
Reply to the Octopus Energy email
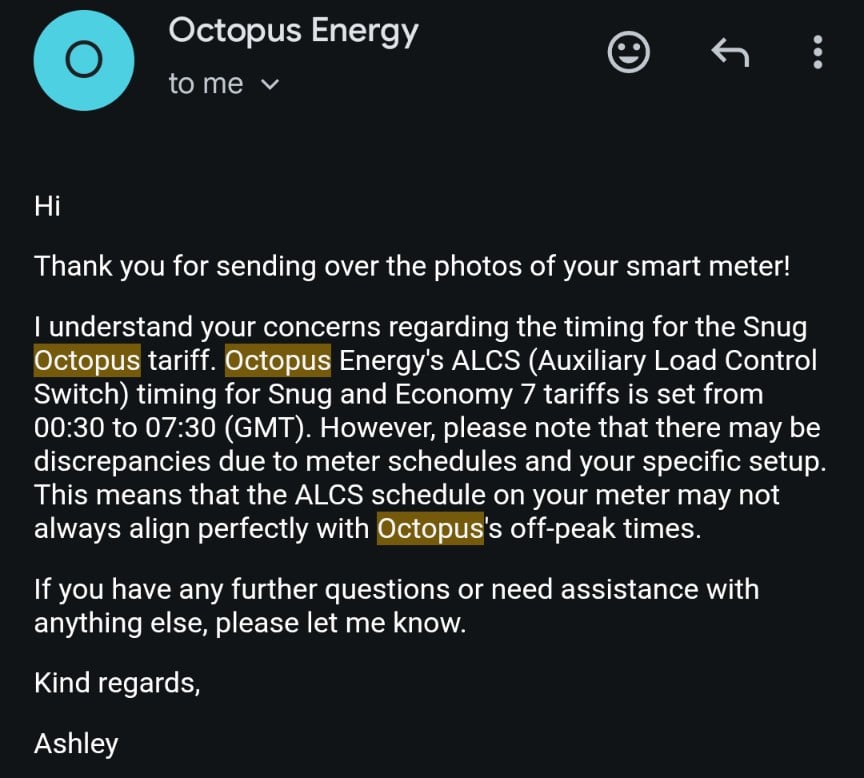pyautogui.click(x=730, y=52)
